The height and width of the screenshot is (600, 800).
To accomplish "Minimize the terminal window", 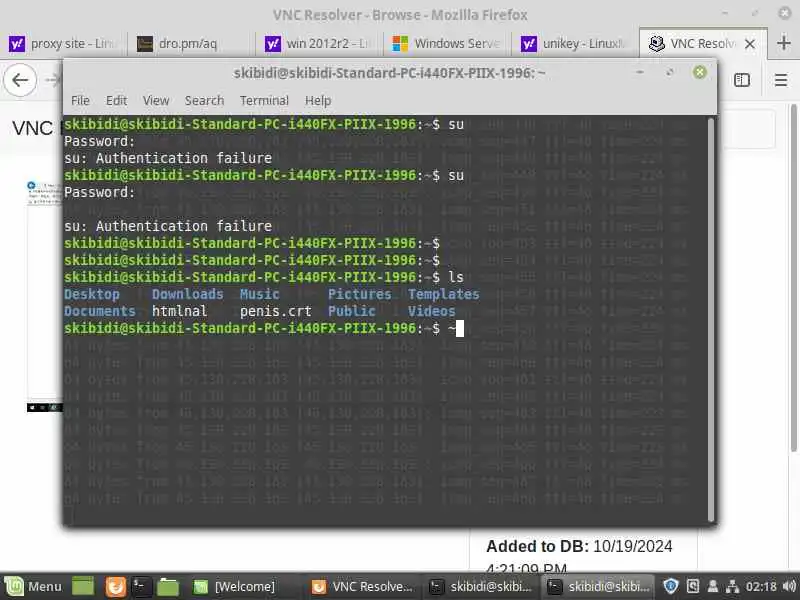I will click(640, 72).
